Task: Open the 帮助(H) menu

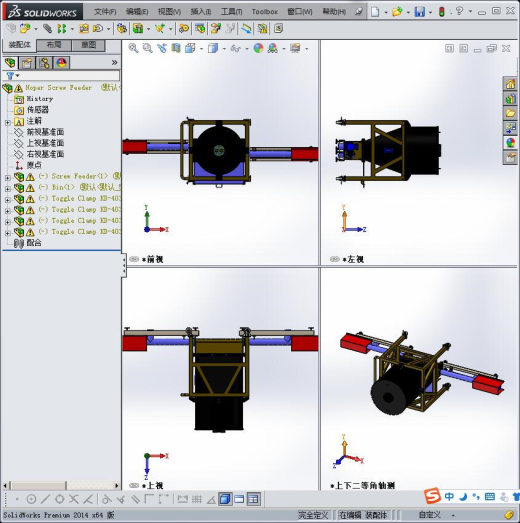Action: (334, 12)
